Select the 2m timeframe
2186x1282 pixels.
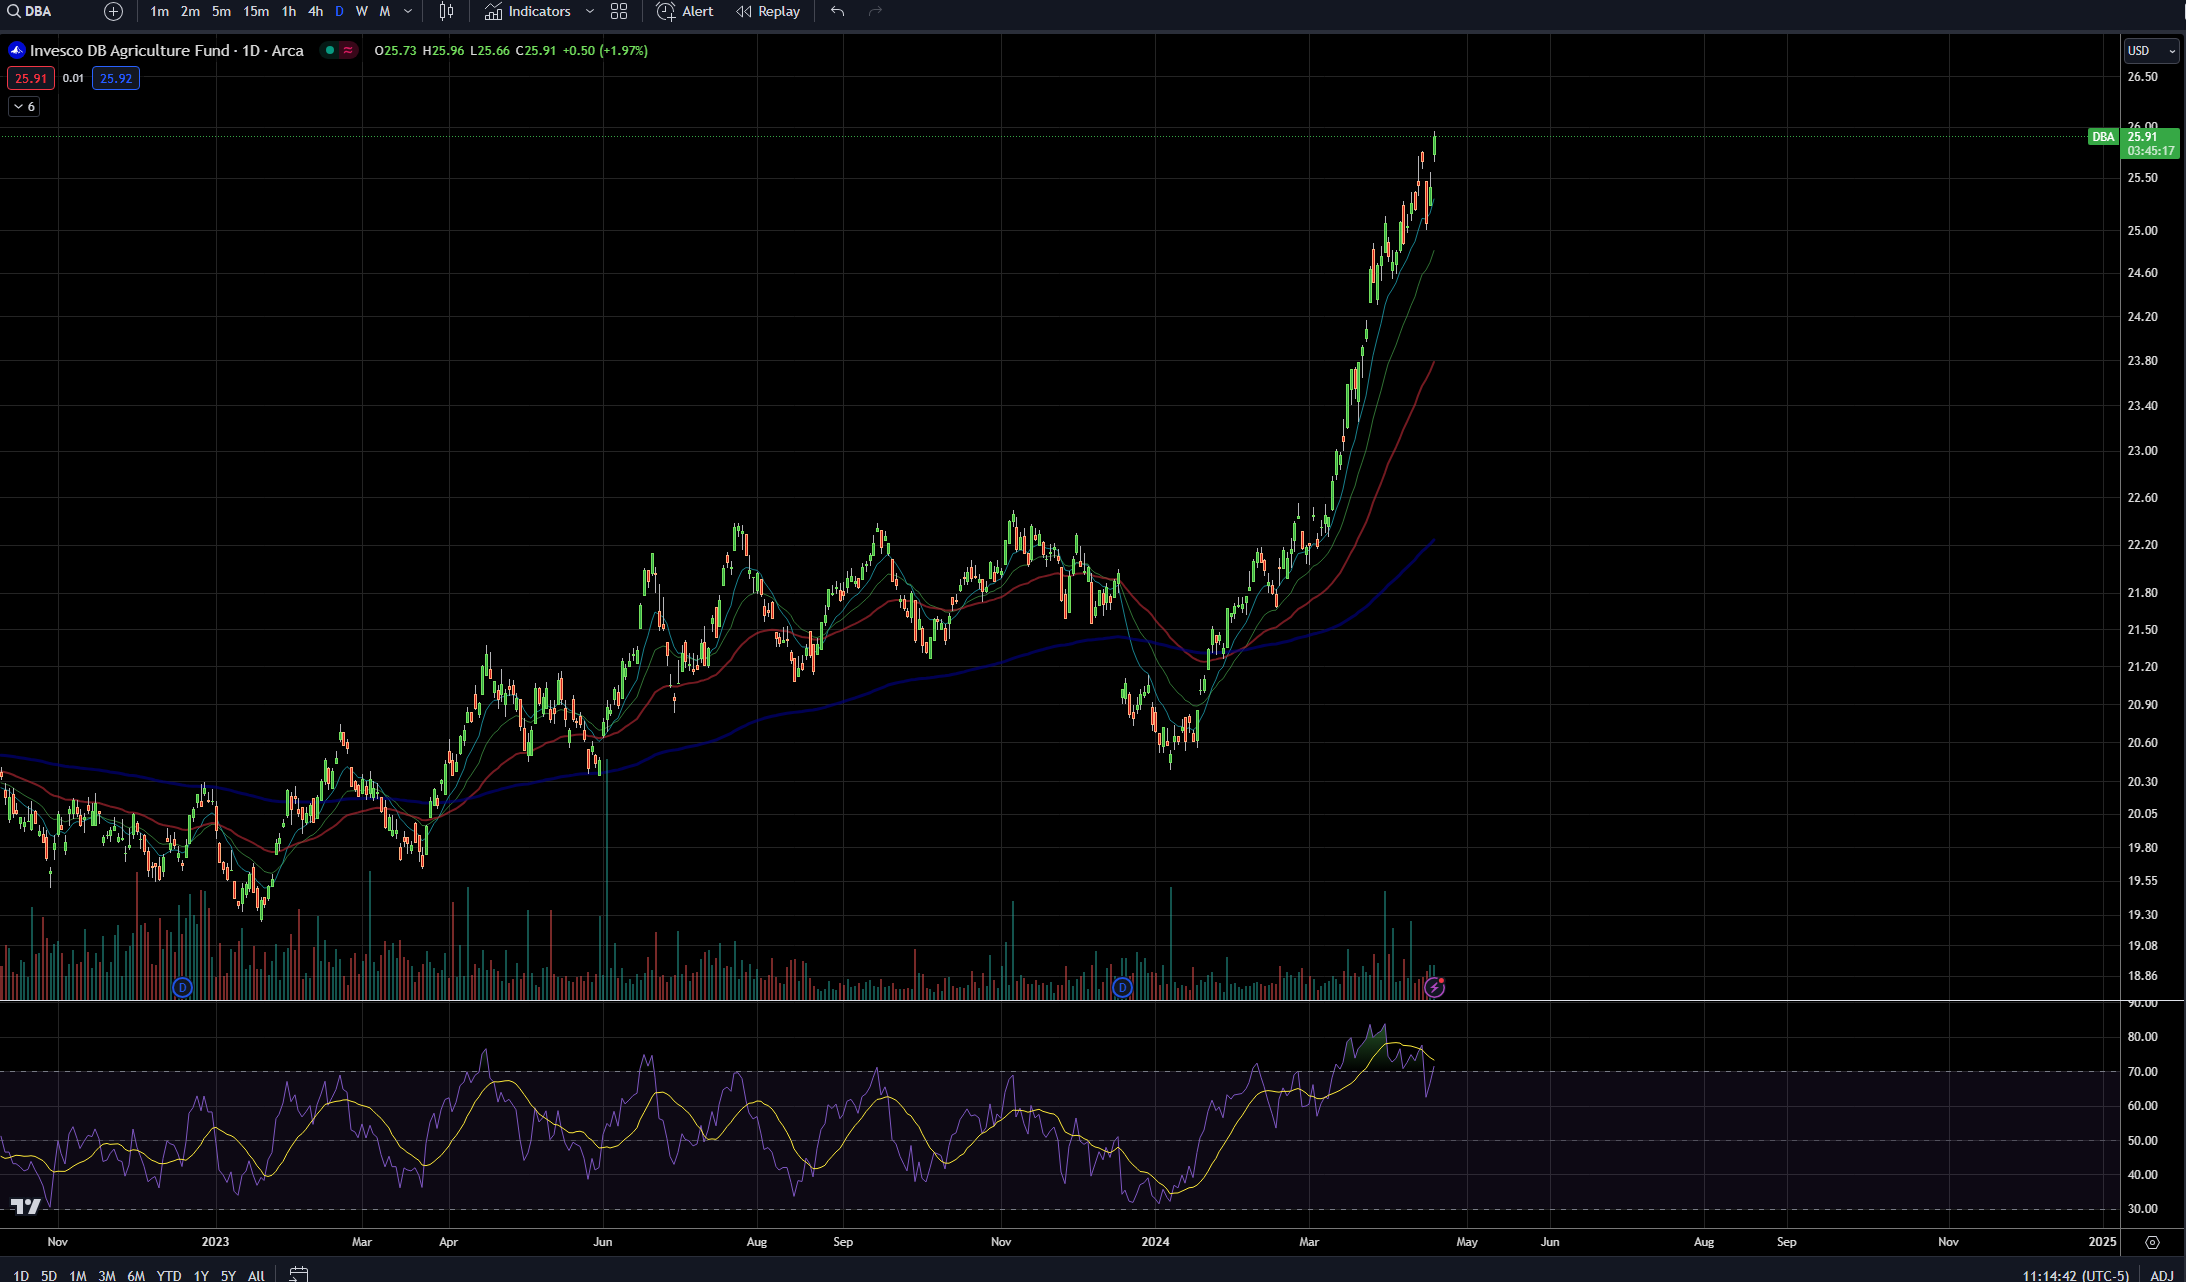point(190,11)
